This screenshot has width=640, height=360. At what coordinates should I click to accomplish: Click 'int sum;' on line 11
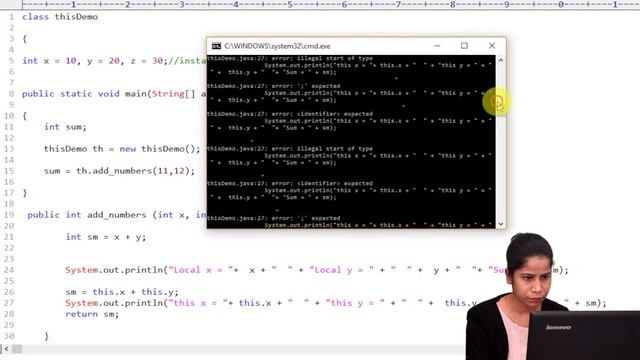[x=65, y=127]
